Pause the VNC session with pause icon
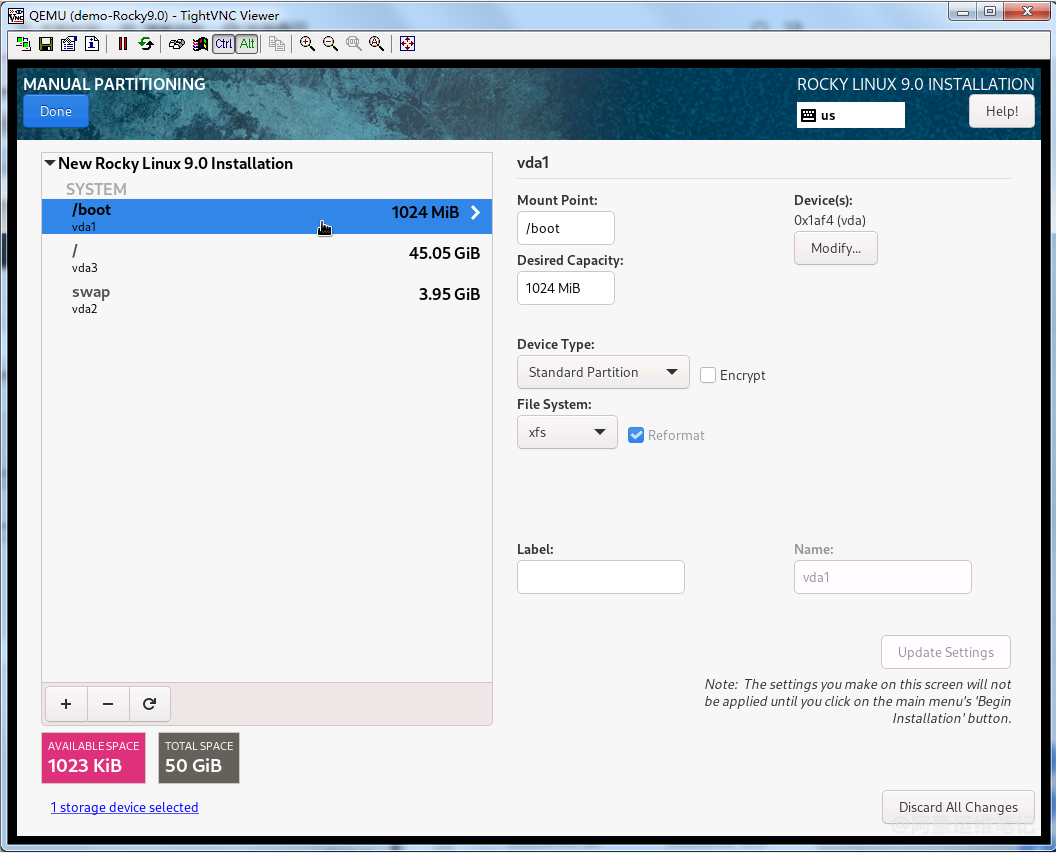Image resolution: width=1056 pixels, height=853 pixels. (x=123, y=44)
